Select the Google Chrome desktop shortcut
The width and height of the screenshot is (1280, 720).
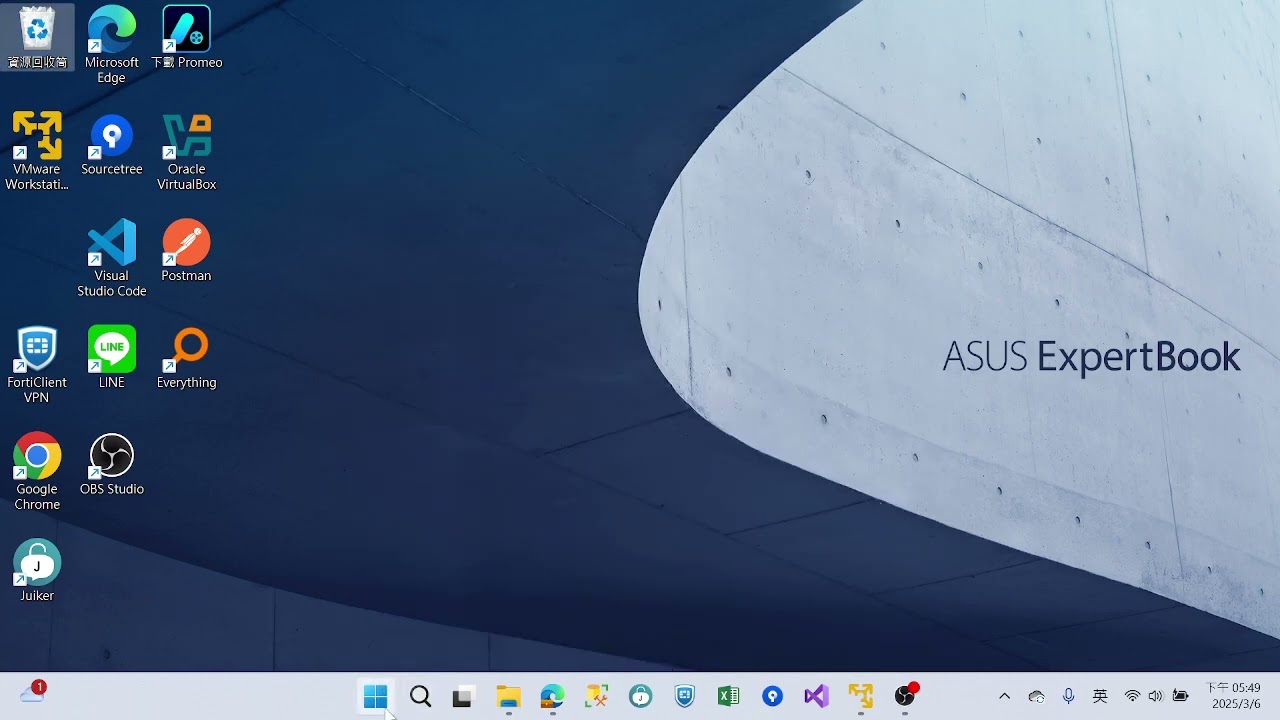37,473
